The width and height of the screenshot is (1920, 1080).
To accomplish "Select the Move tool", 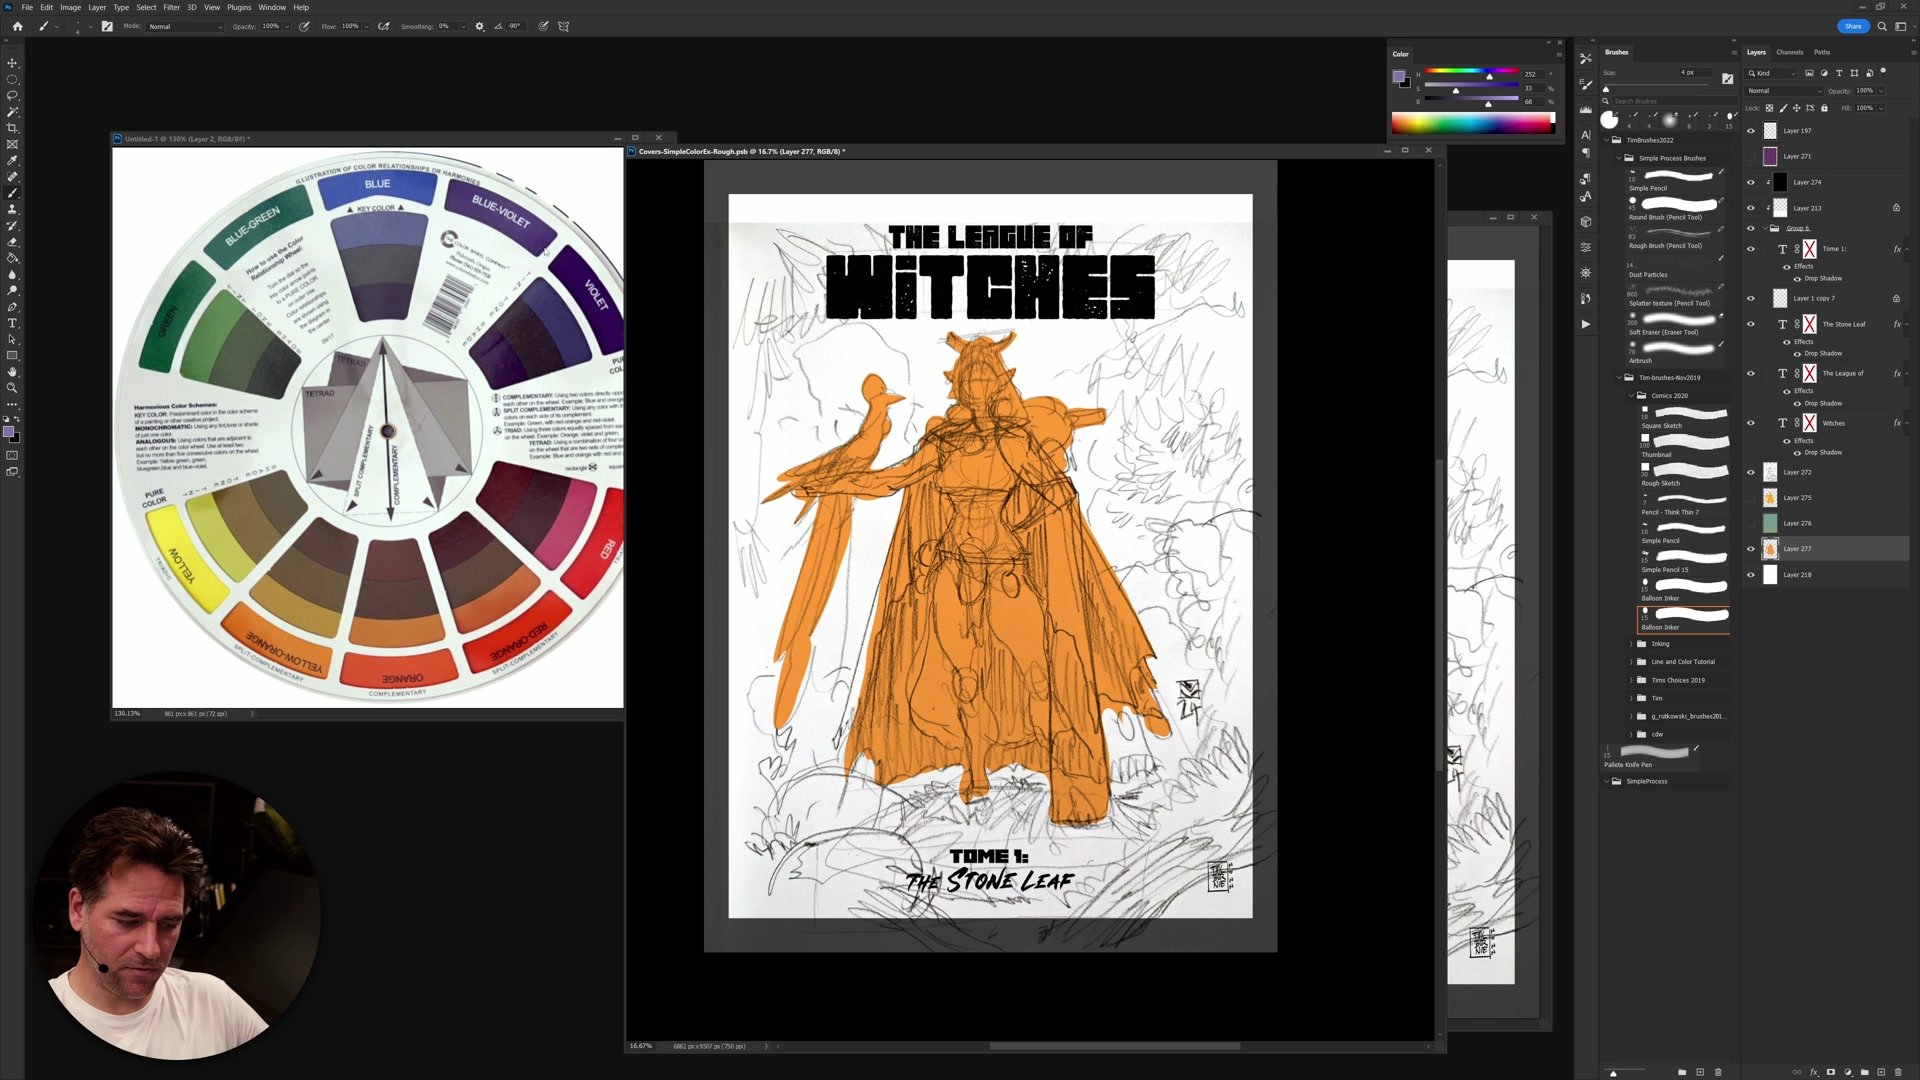I will (x=12, y=63).
